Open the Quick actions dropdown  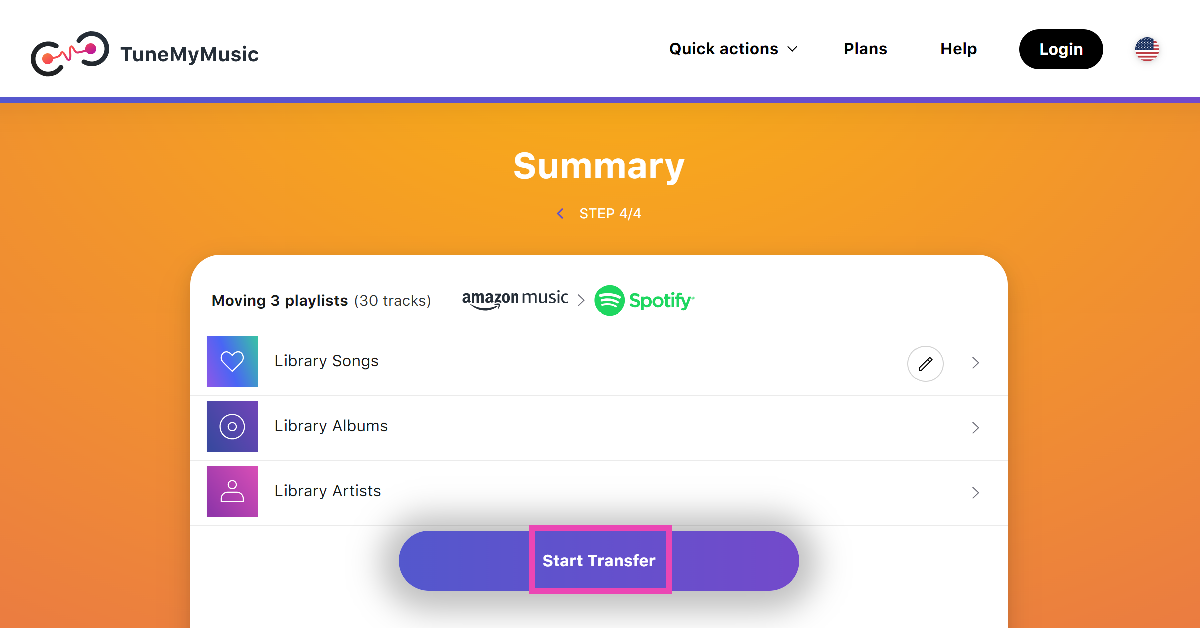click(x=733, y=49)
